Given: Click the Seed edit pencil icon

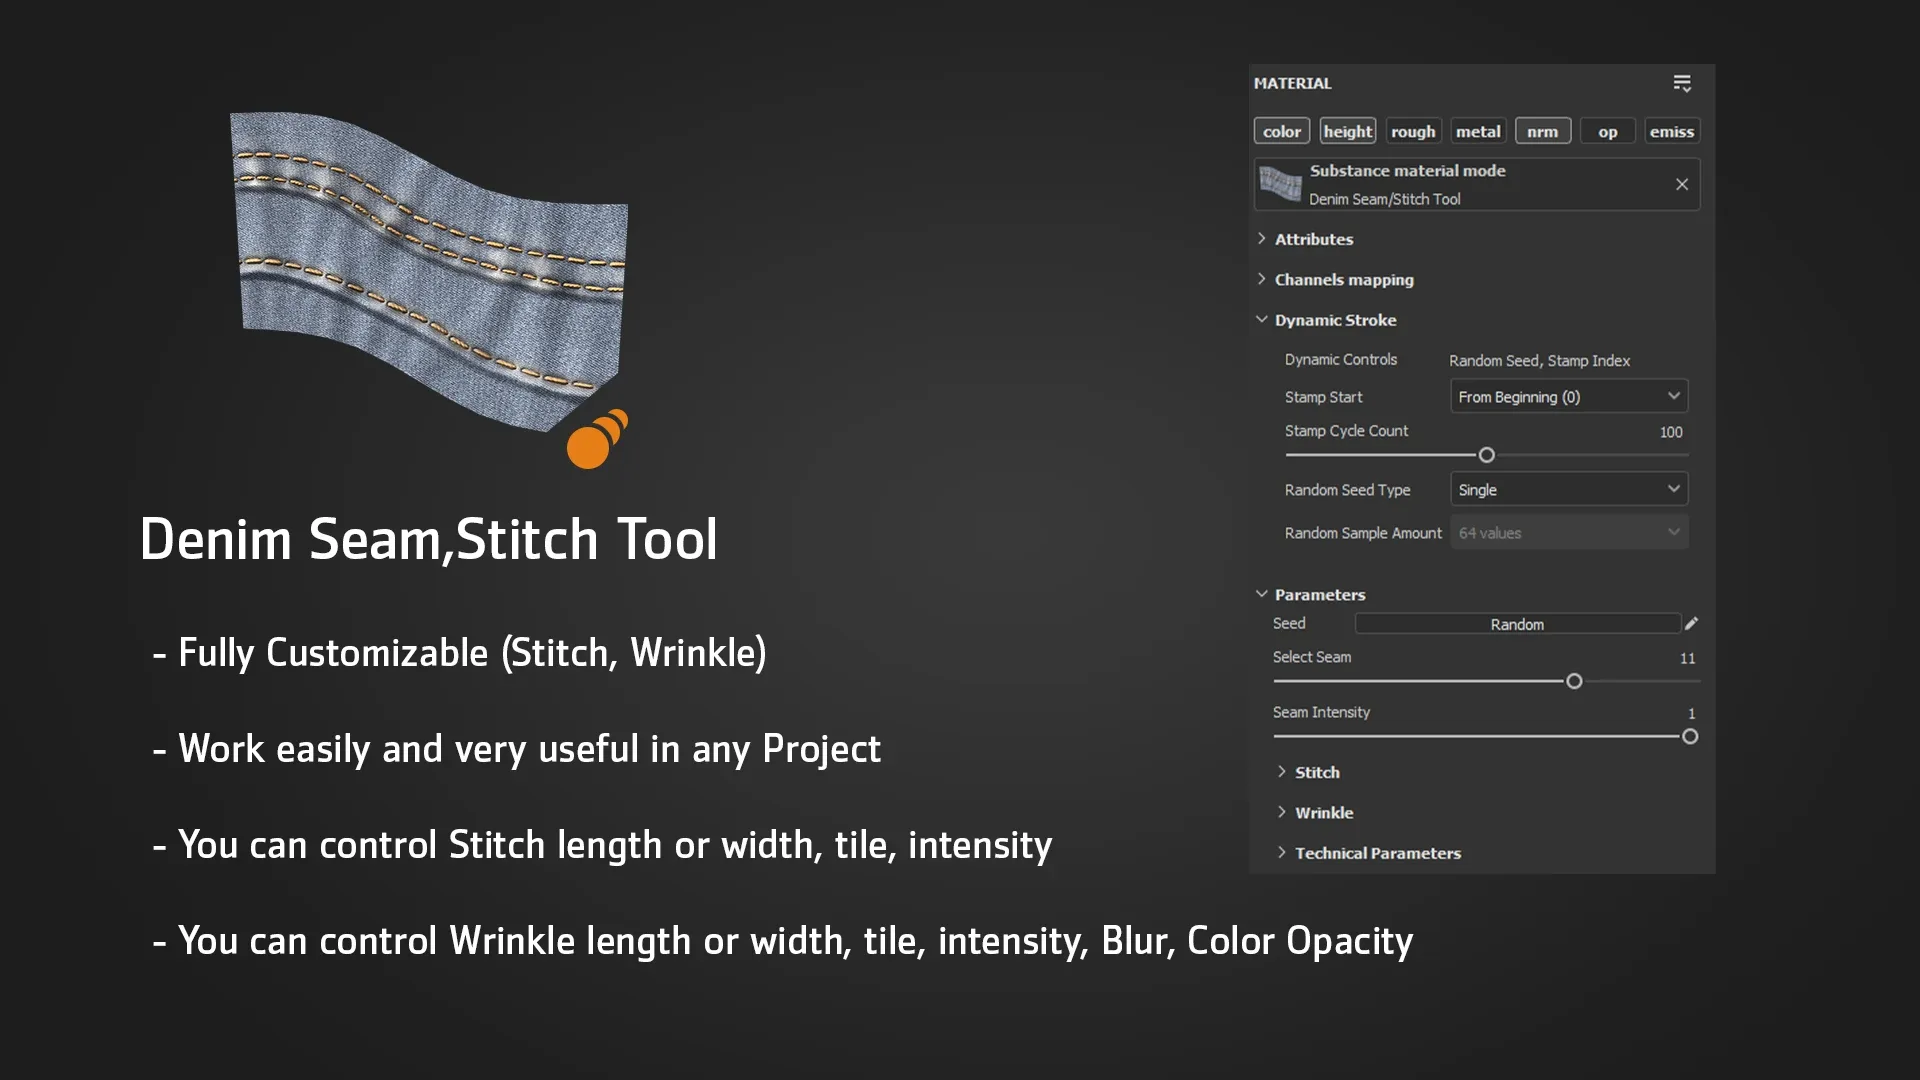Looking at the screenshot, I should (x=1691, y=623).
